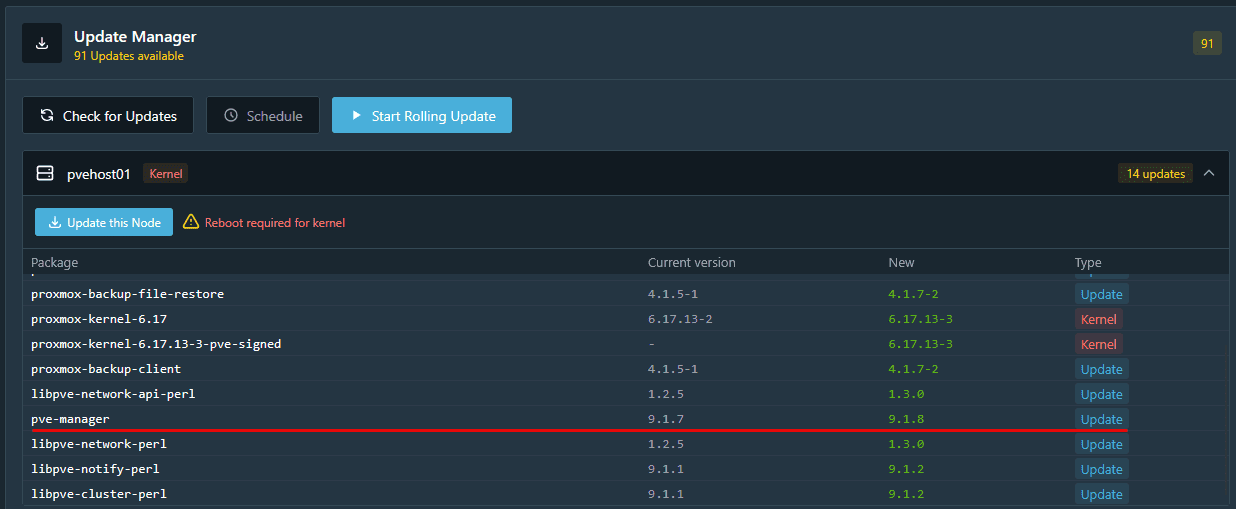Click proxmox-kernel-6.17 new version 6.17.13-3
This screenshot has width=1236, height=509.
(x=920, y=319)
